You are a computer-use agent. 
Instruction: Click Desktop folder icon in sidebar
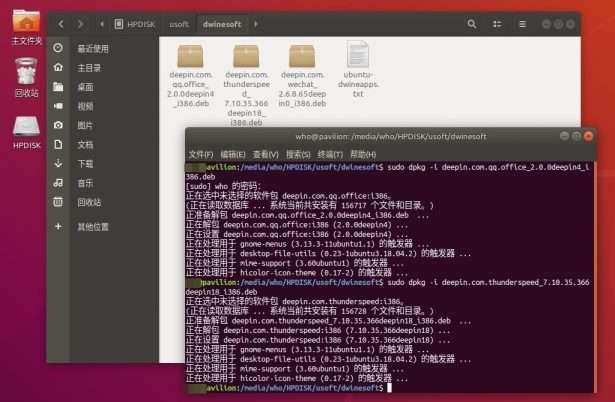coord(58,86)
